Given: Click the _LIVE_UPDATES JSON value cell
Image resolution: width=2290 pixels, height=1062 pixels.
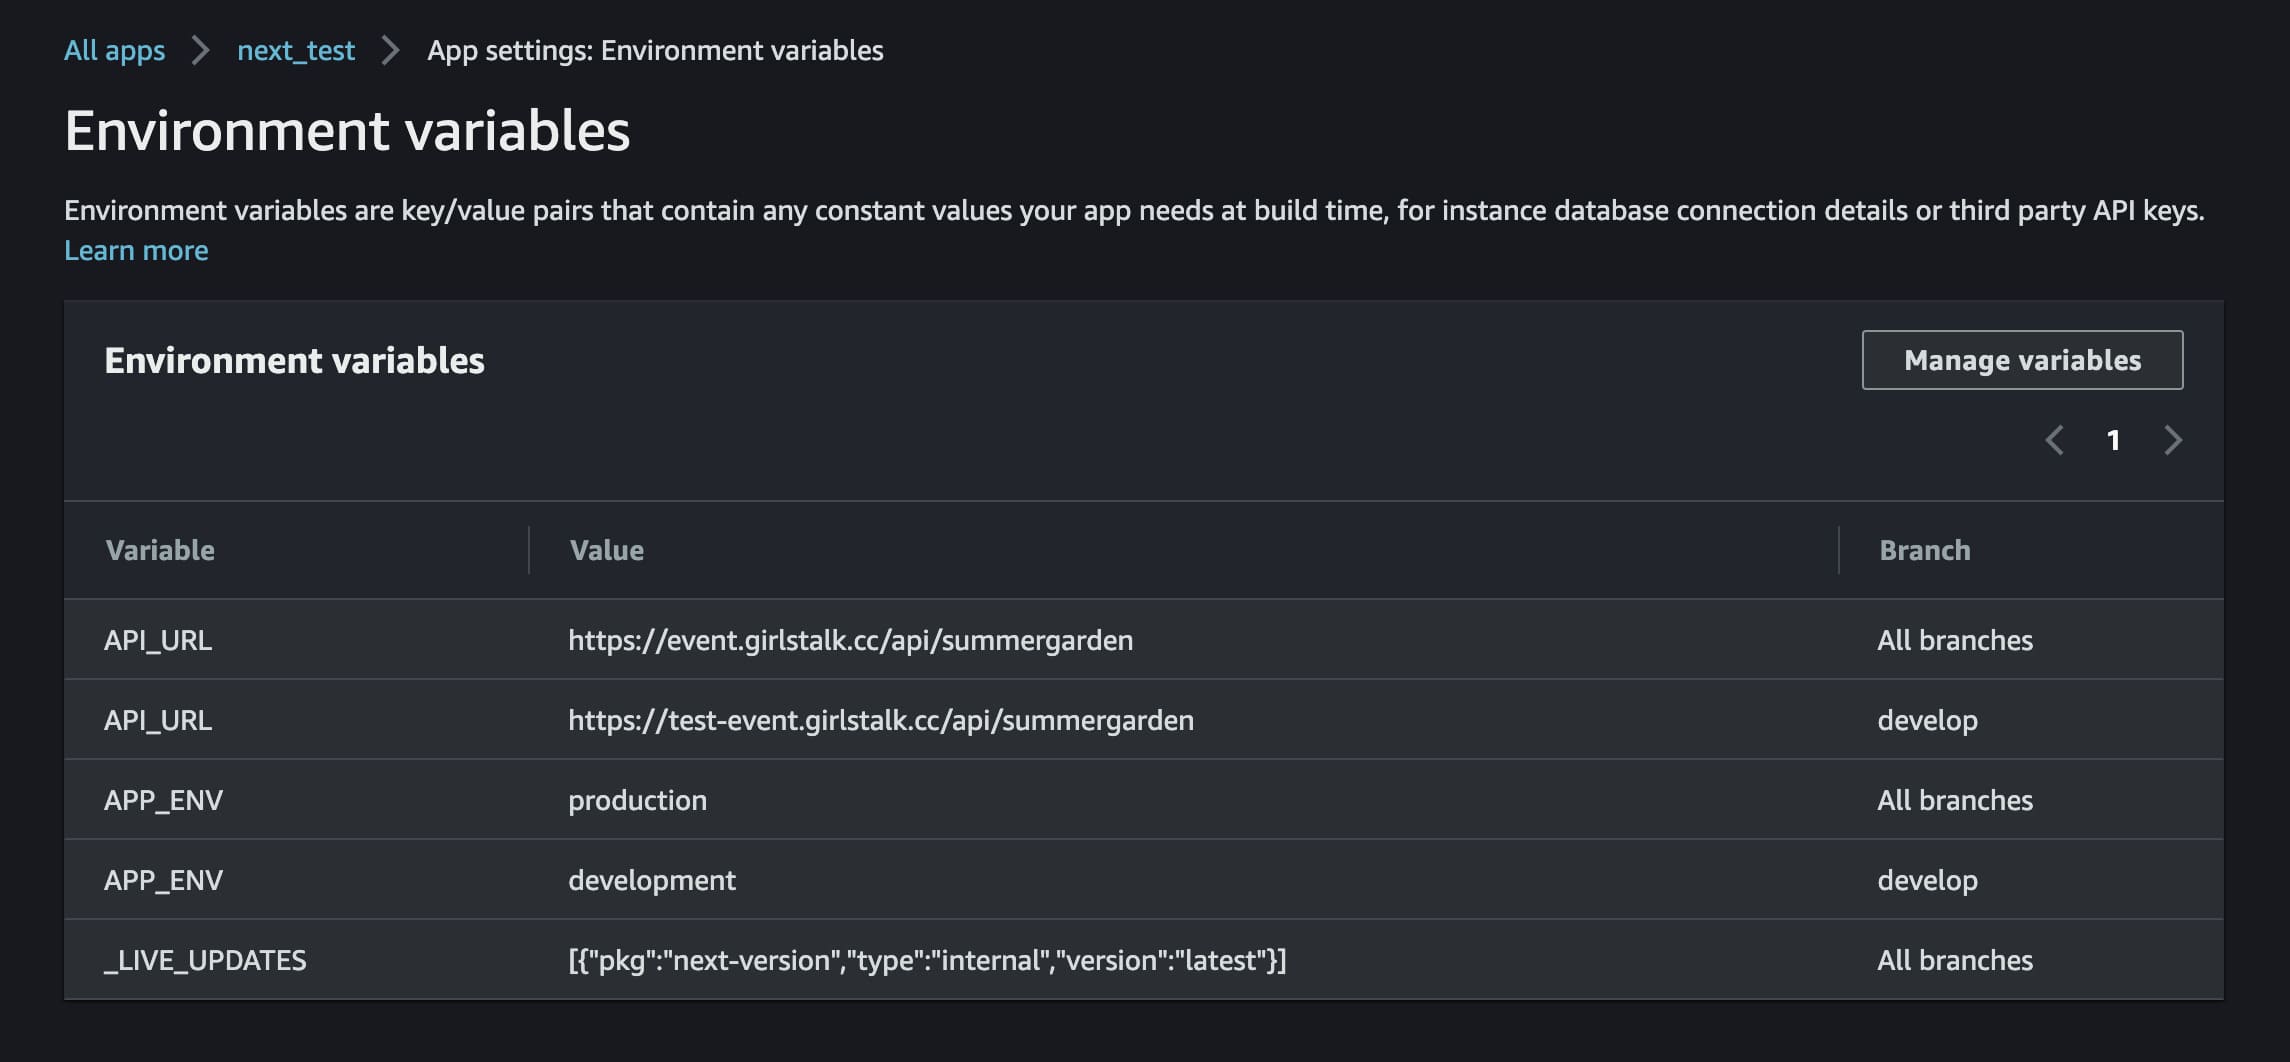Looking at the screenshot, I should point(926,960).
